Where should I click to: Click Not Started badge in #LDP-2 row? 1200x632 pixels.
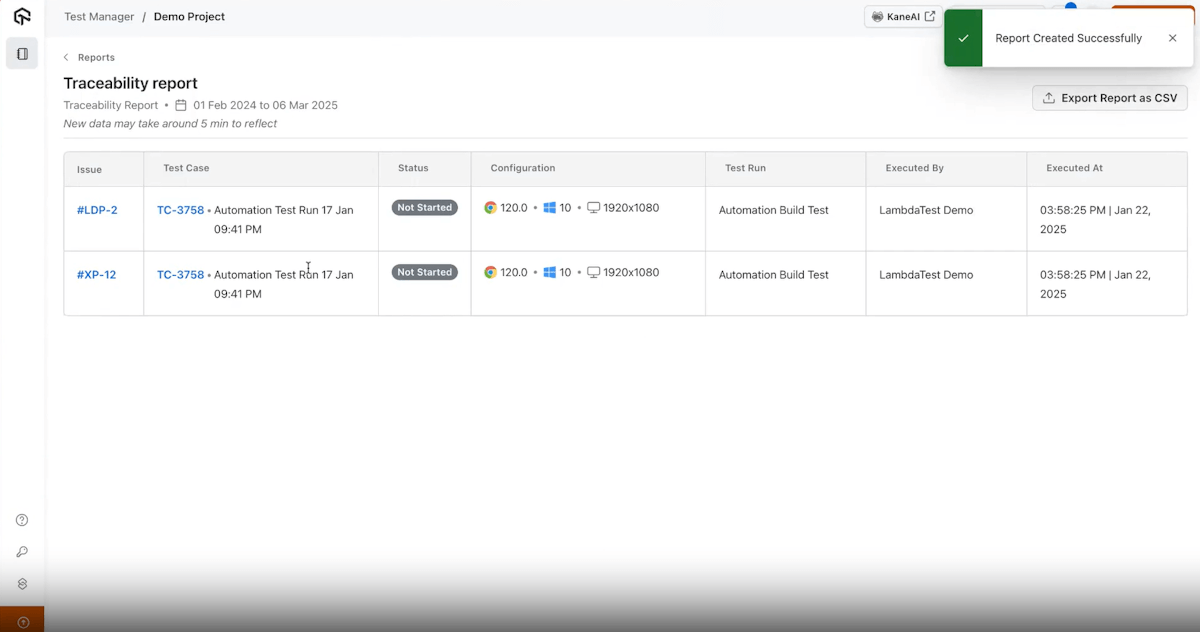425,208
